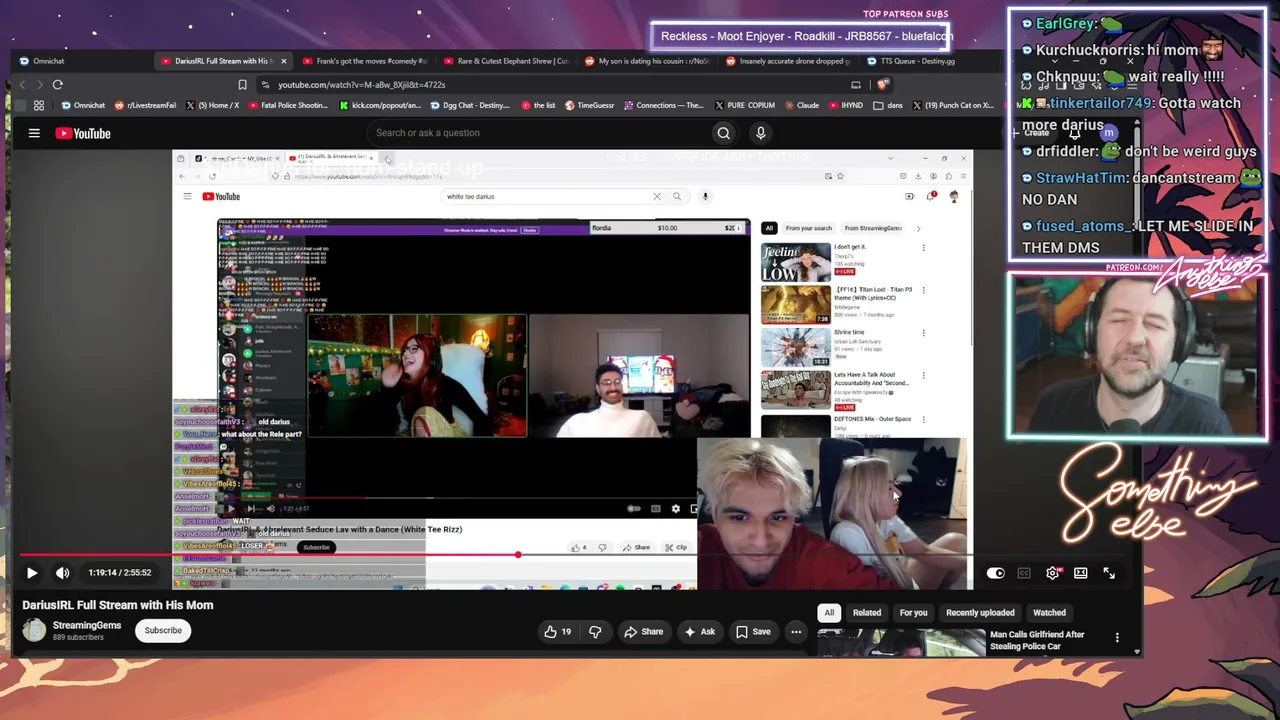Select the Related filter chip
This screenshot has width=1280, height=720.
tap(867, 613)
